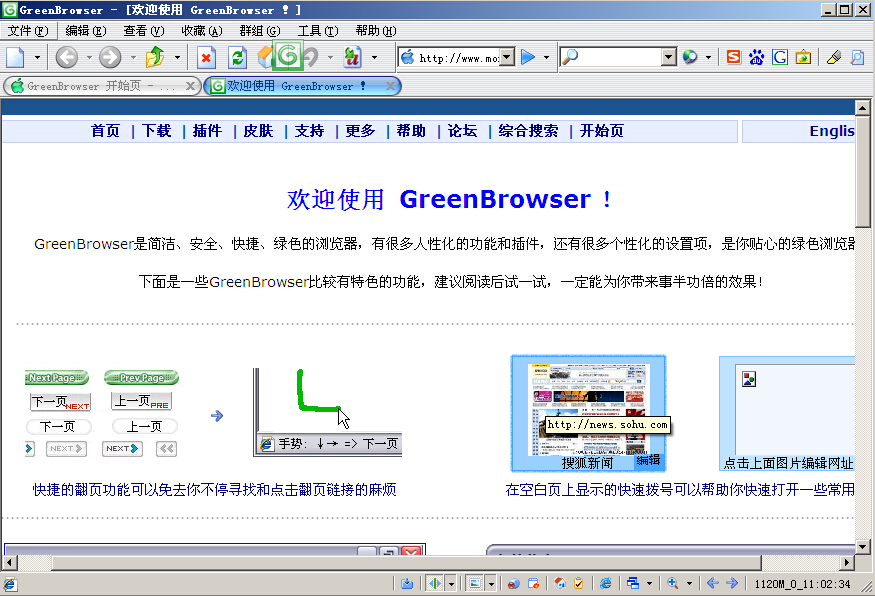Open the 帮助(H) menu

tap(376, 31)
